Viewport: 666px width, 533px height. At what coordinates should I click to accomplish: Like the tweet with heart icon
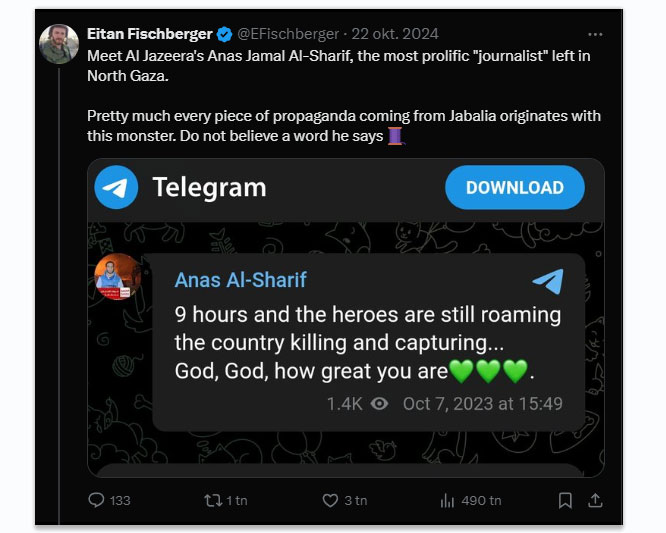tap(330, 499)
